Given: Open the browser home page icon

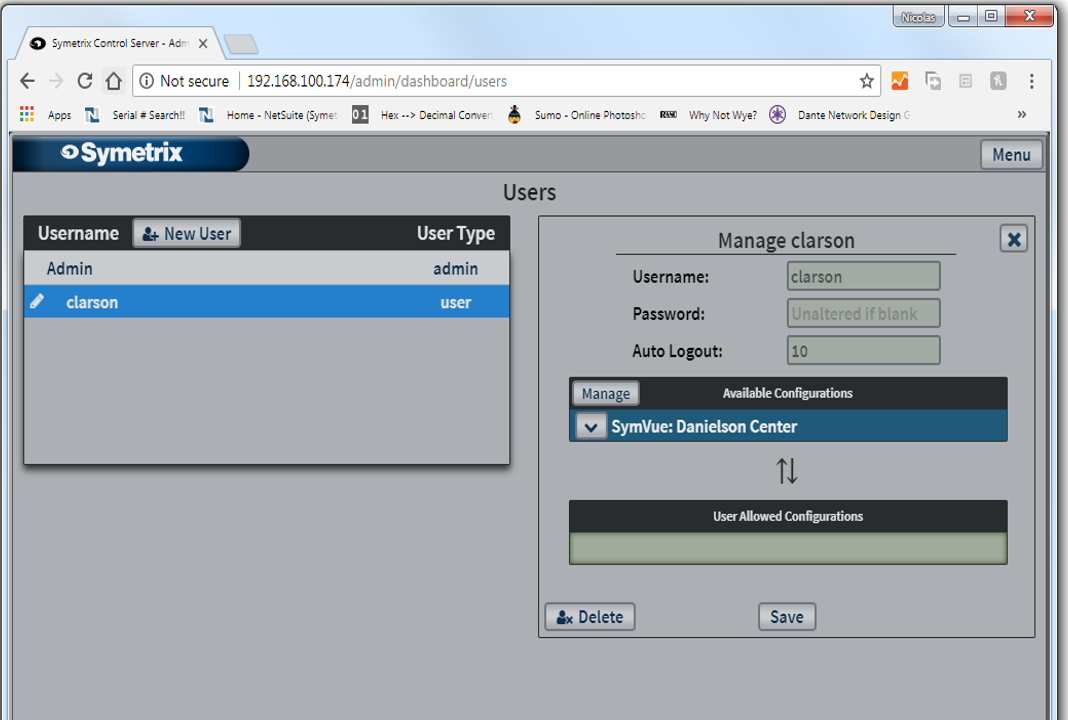Looking at the screenshot, I should pos(114,81).
